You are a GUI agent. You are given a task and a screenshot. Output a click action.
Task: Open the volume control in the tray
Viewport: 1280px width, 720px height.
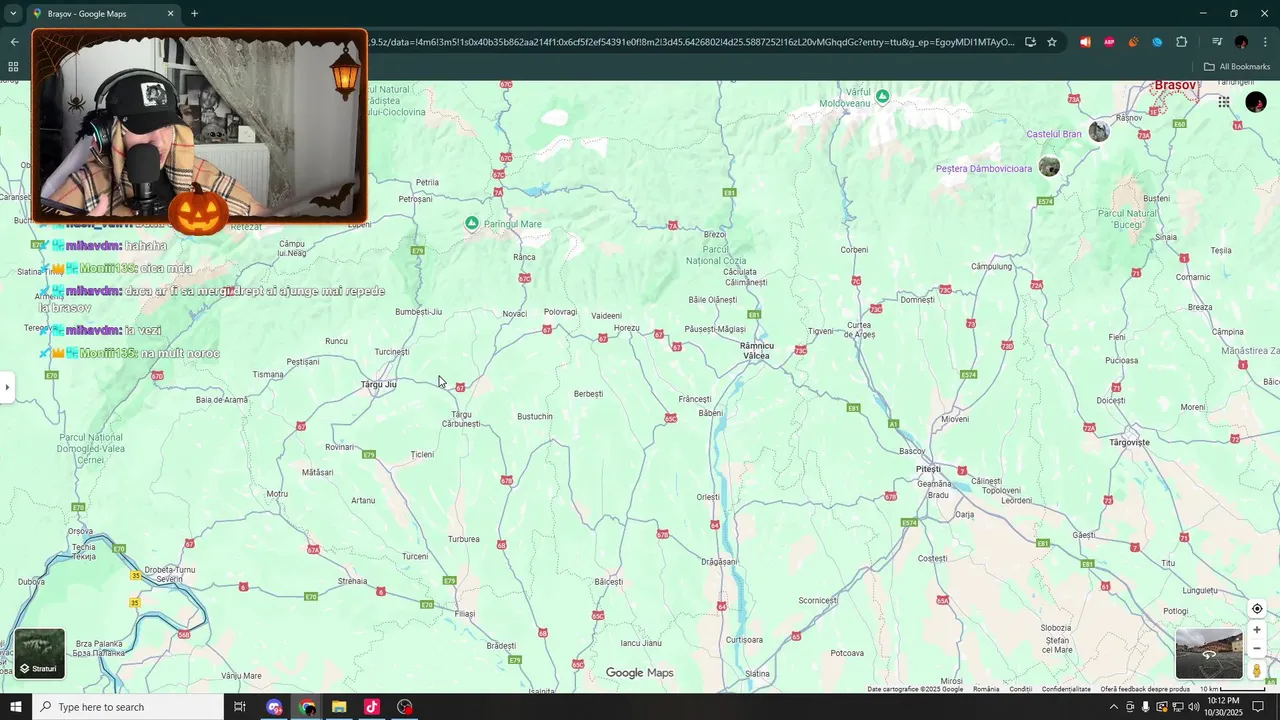tap(1193, 707)
